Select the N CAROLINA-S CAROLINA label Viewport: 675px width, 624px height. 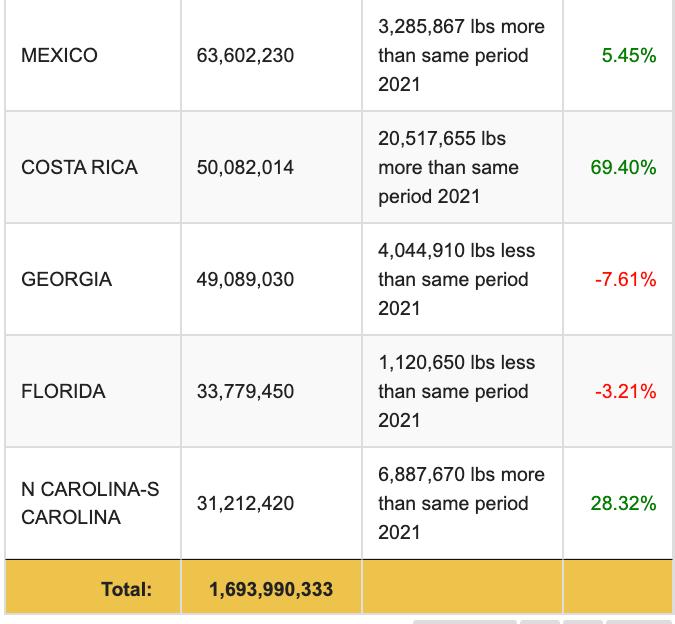(90, 503)
